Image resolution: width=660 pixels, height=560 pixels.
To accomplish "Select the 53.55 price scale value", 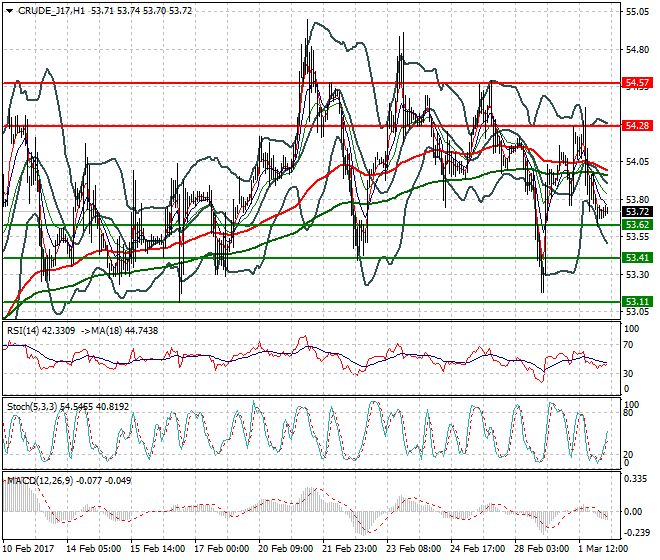I will (x=637, y=237).
